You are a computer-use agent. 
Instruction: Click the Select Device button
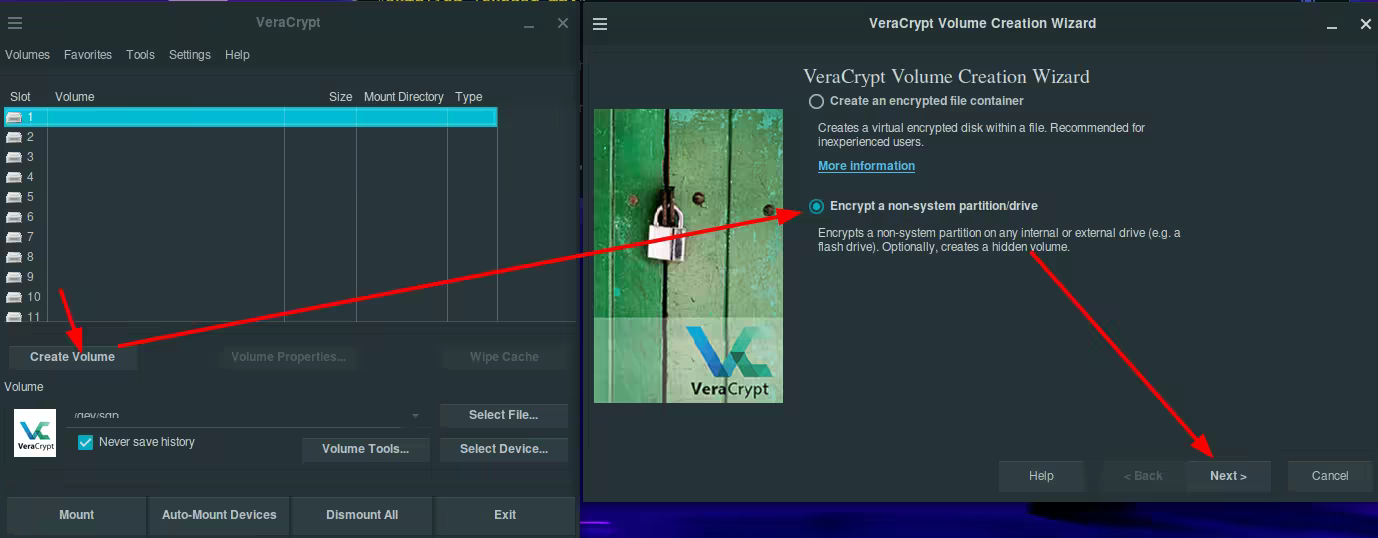pos(504,449)
